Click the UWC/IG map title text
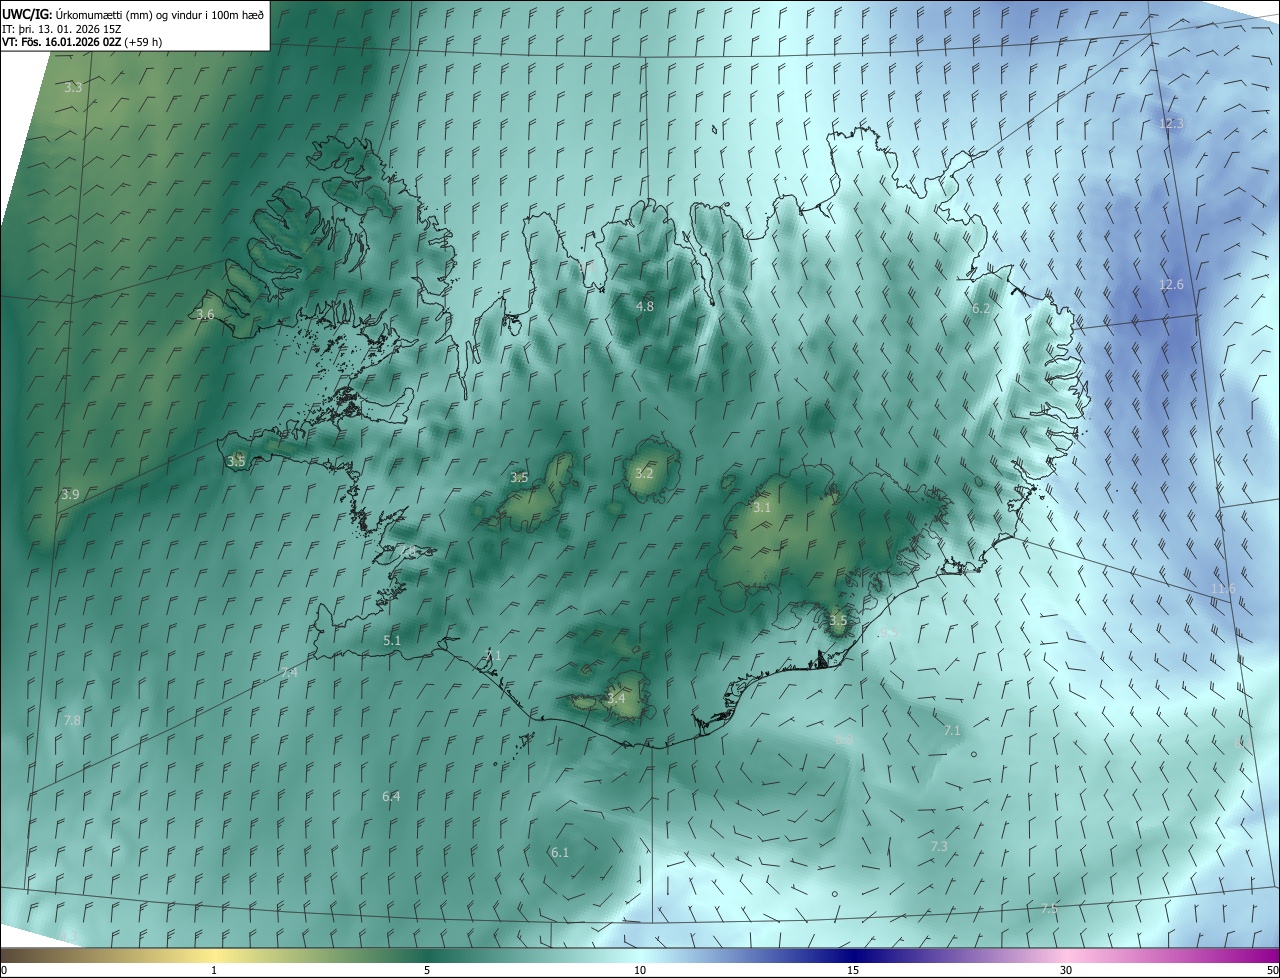The height and width of the screenshot is (978, 1280). pyautogui.click(x=133, y=14)
